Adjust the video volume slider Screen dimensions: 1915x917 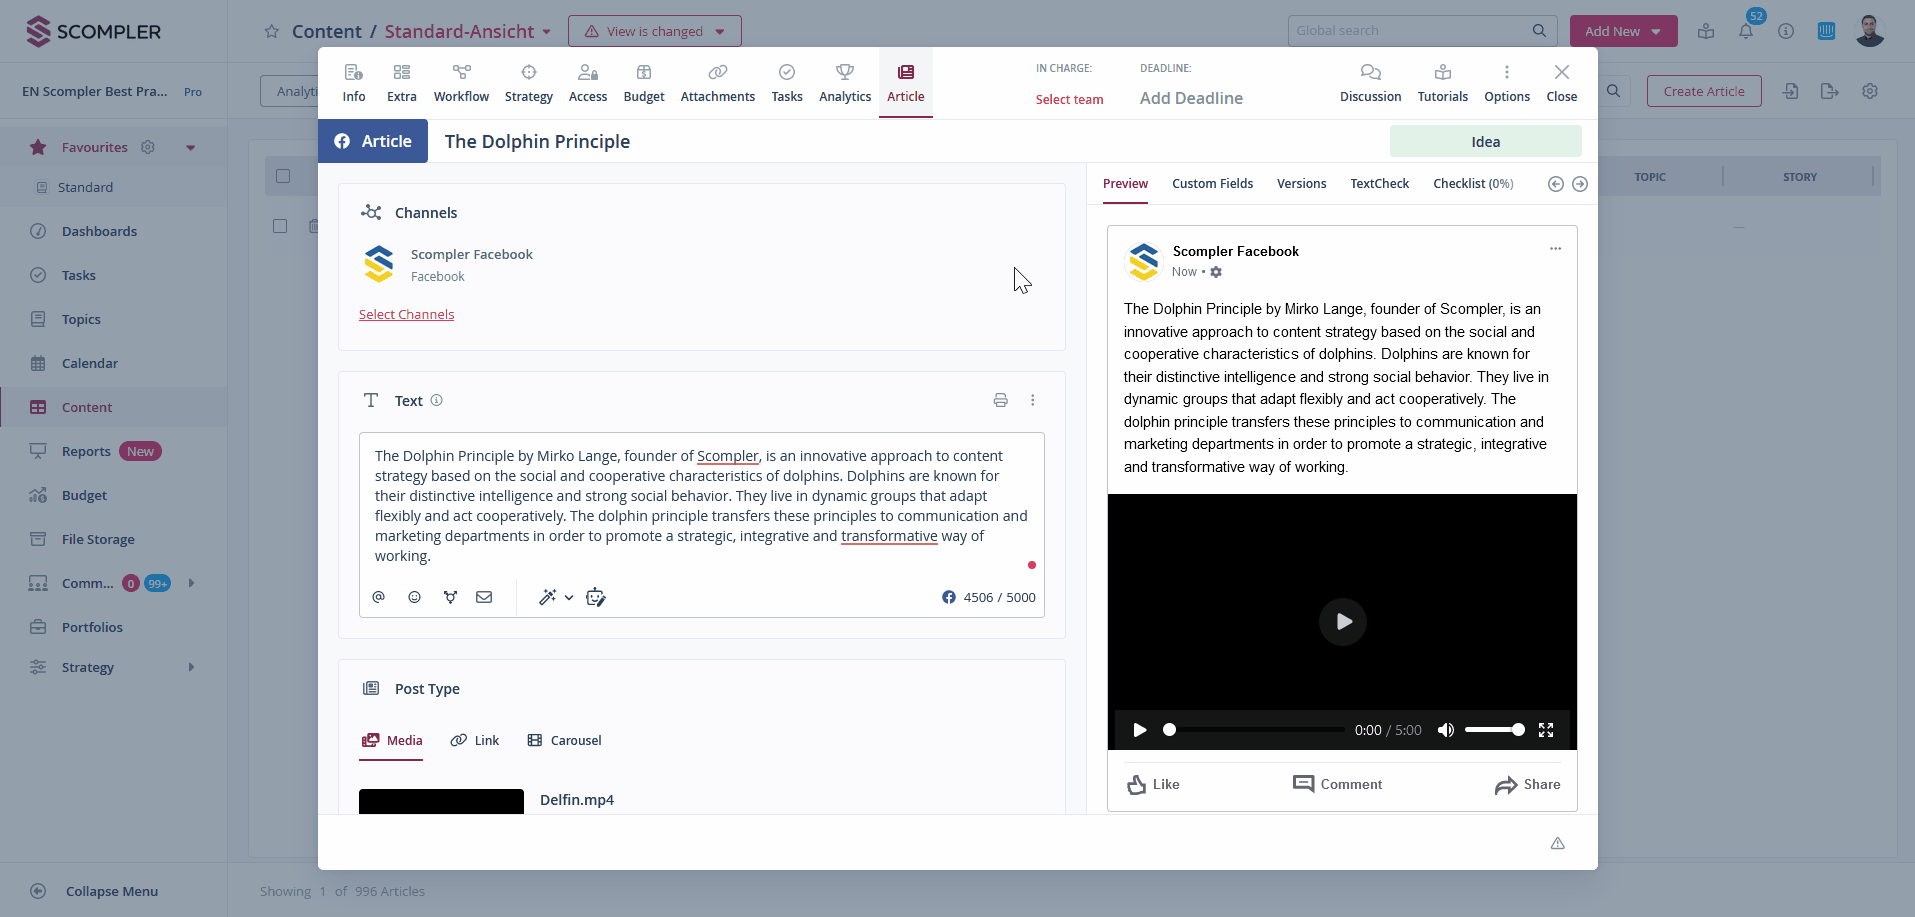coord(1494,730)
